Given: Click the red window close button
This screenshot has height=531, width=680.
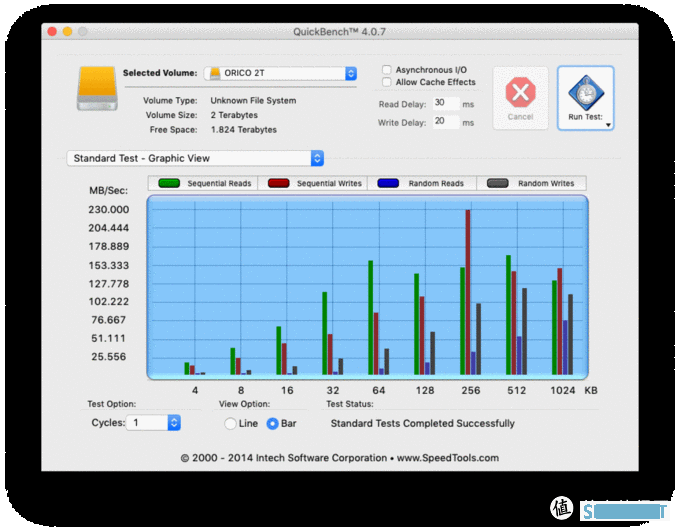Looking at the screenshot, I should [52, 31].
